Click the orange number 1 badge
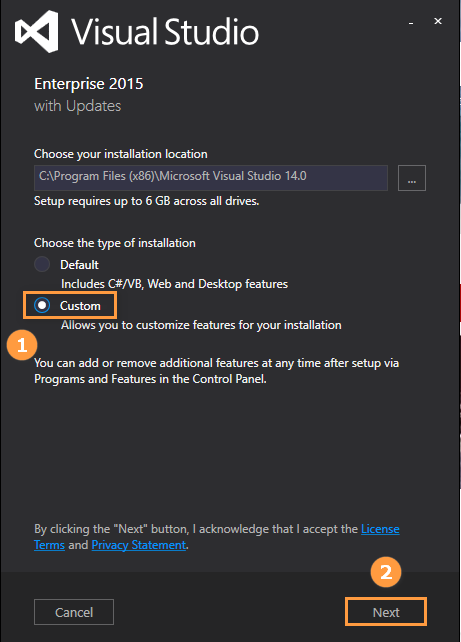 [x=22, y=345]
